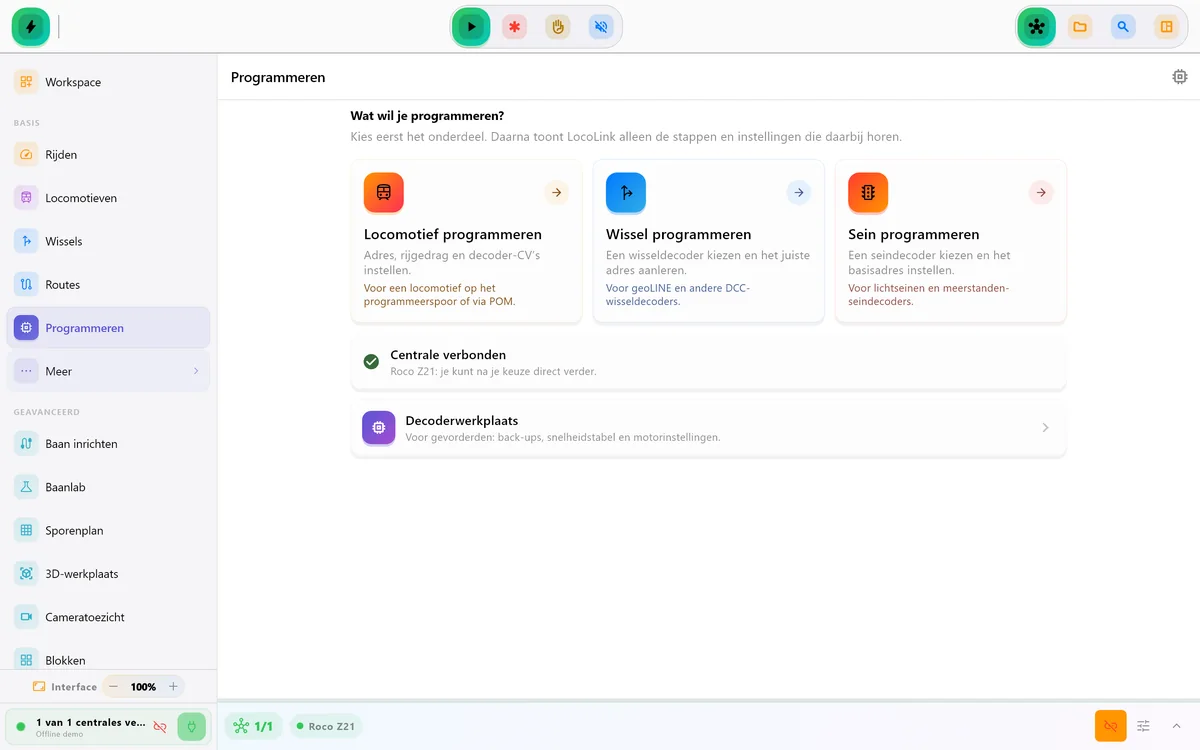Open 3D-werkplaats in the sidebar
Screen dimensions: 1200x750
(108, 574)
